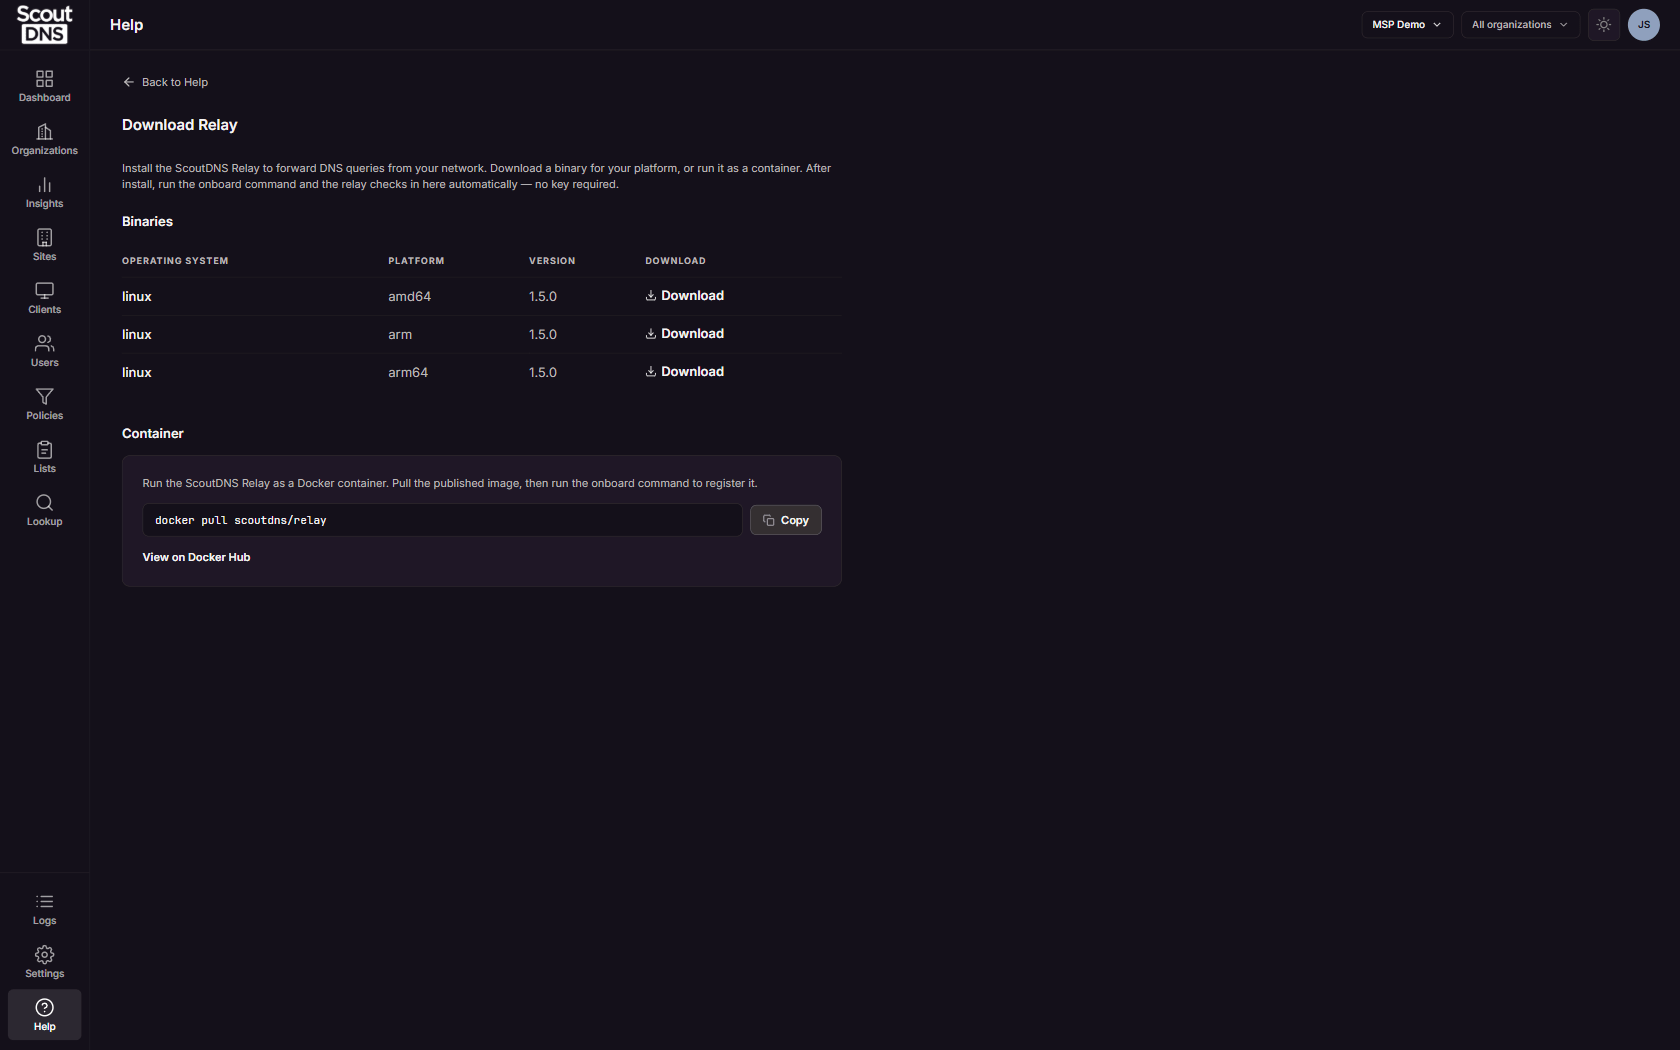Expand the MSP Demo dropdown

click(1406, 25)
